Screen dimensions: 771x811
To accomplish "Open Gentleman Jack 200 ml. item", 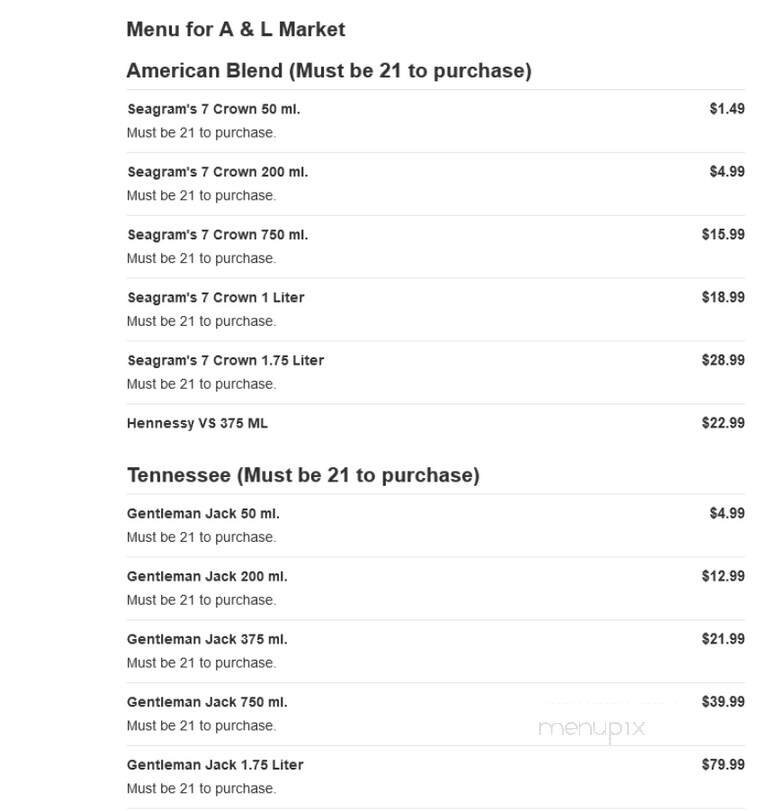I will point(207,576).
